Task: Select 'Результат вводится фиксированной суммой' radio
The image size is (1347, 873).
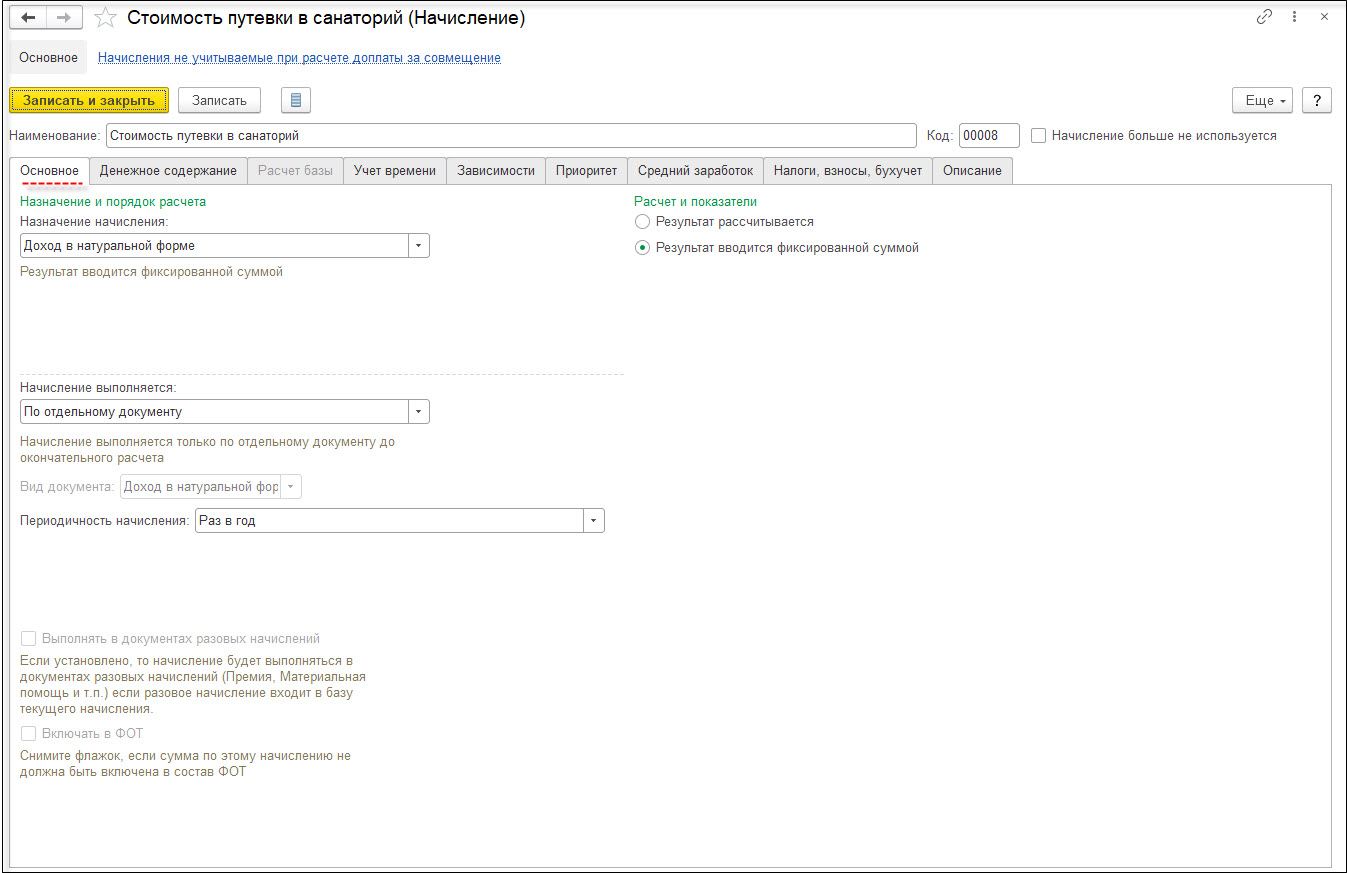Action: (642, 247)
